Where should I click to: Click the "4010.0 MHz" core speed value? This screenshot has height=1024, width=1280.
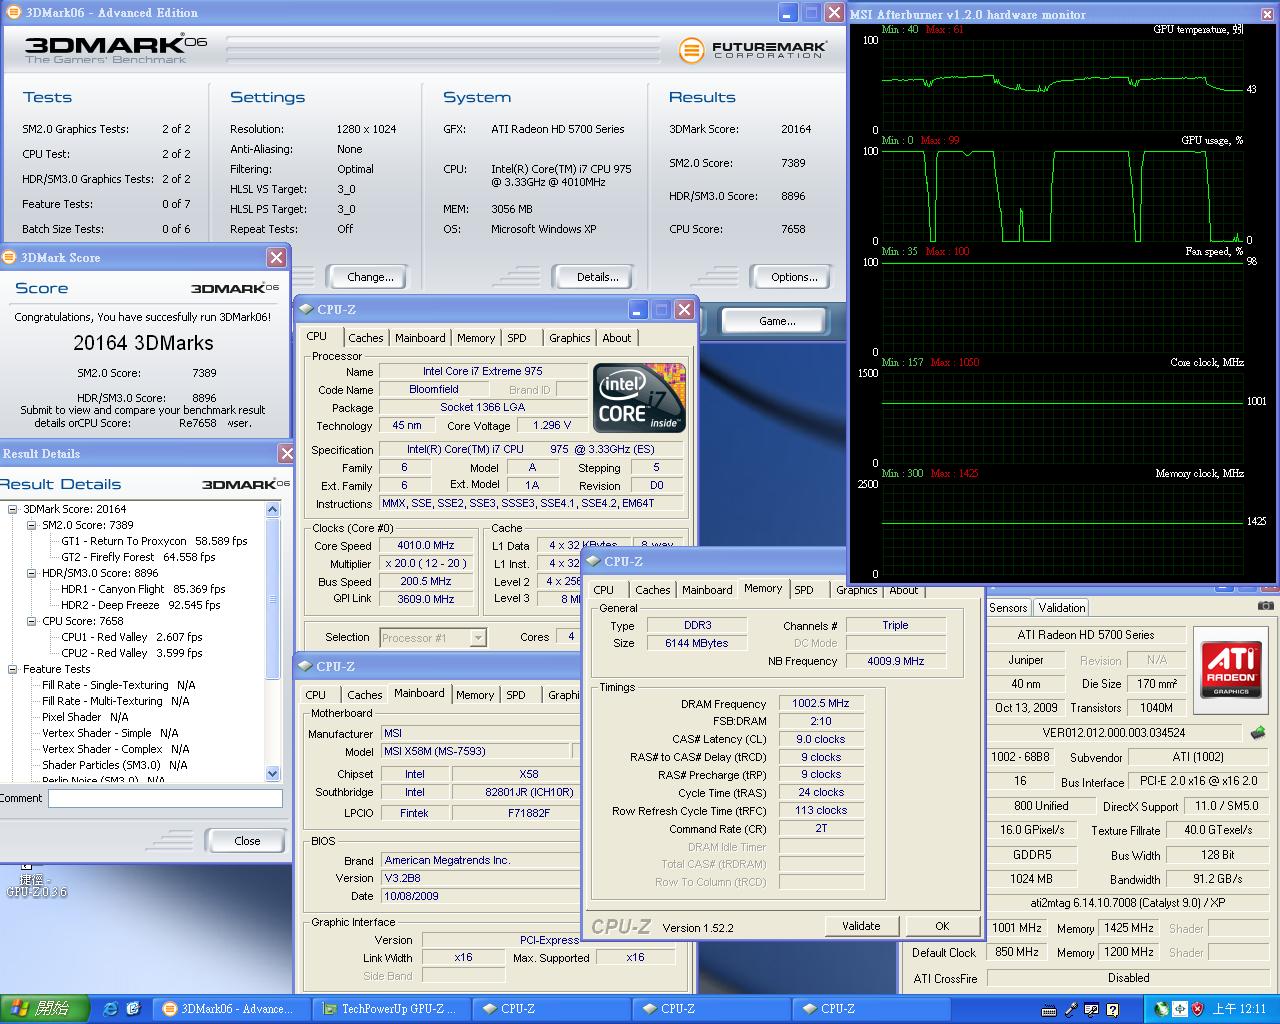(x=426, y=546)
